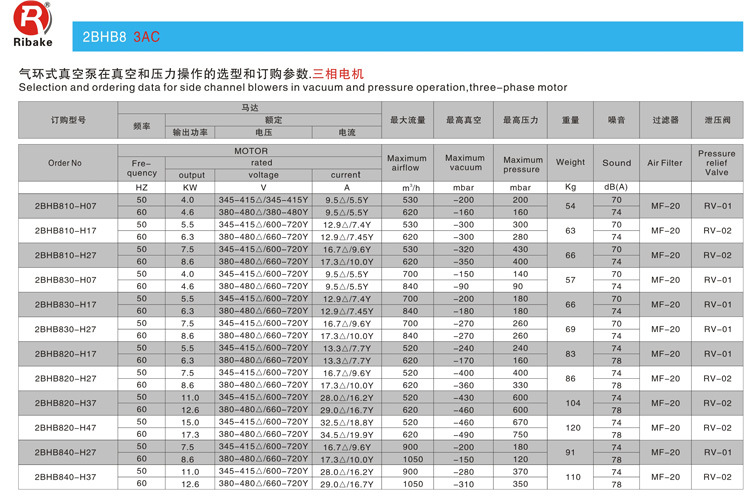This screenshot has height=500, width=750.
Task: Click model 2BHB820-H47 row label
Action: coord(65,427)
